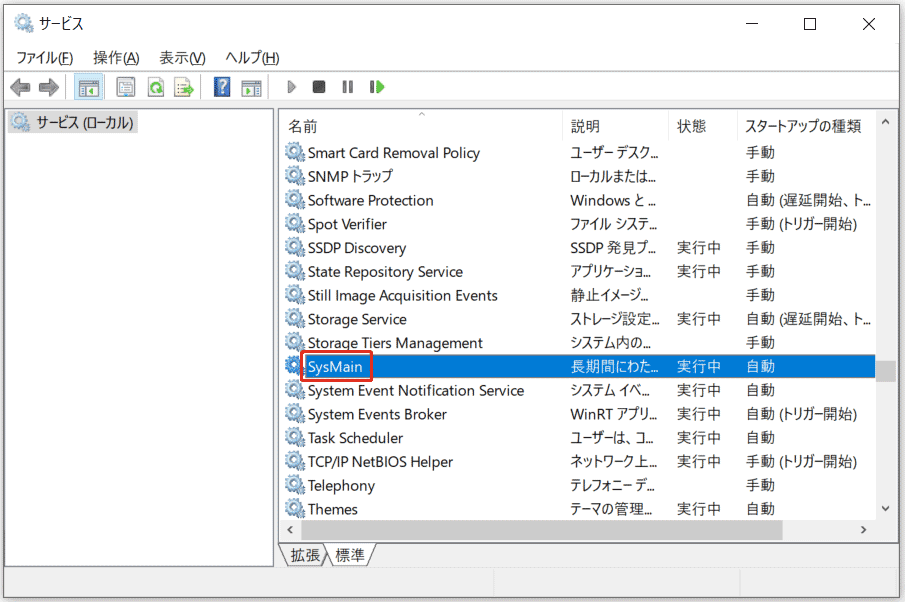
Task: Select TCP/IP NetBIOS Helper service
Action: click(x=380, y=462)
